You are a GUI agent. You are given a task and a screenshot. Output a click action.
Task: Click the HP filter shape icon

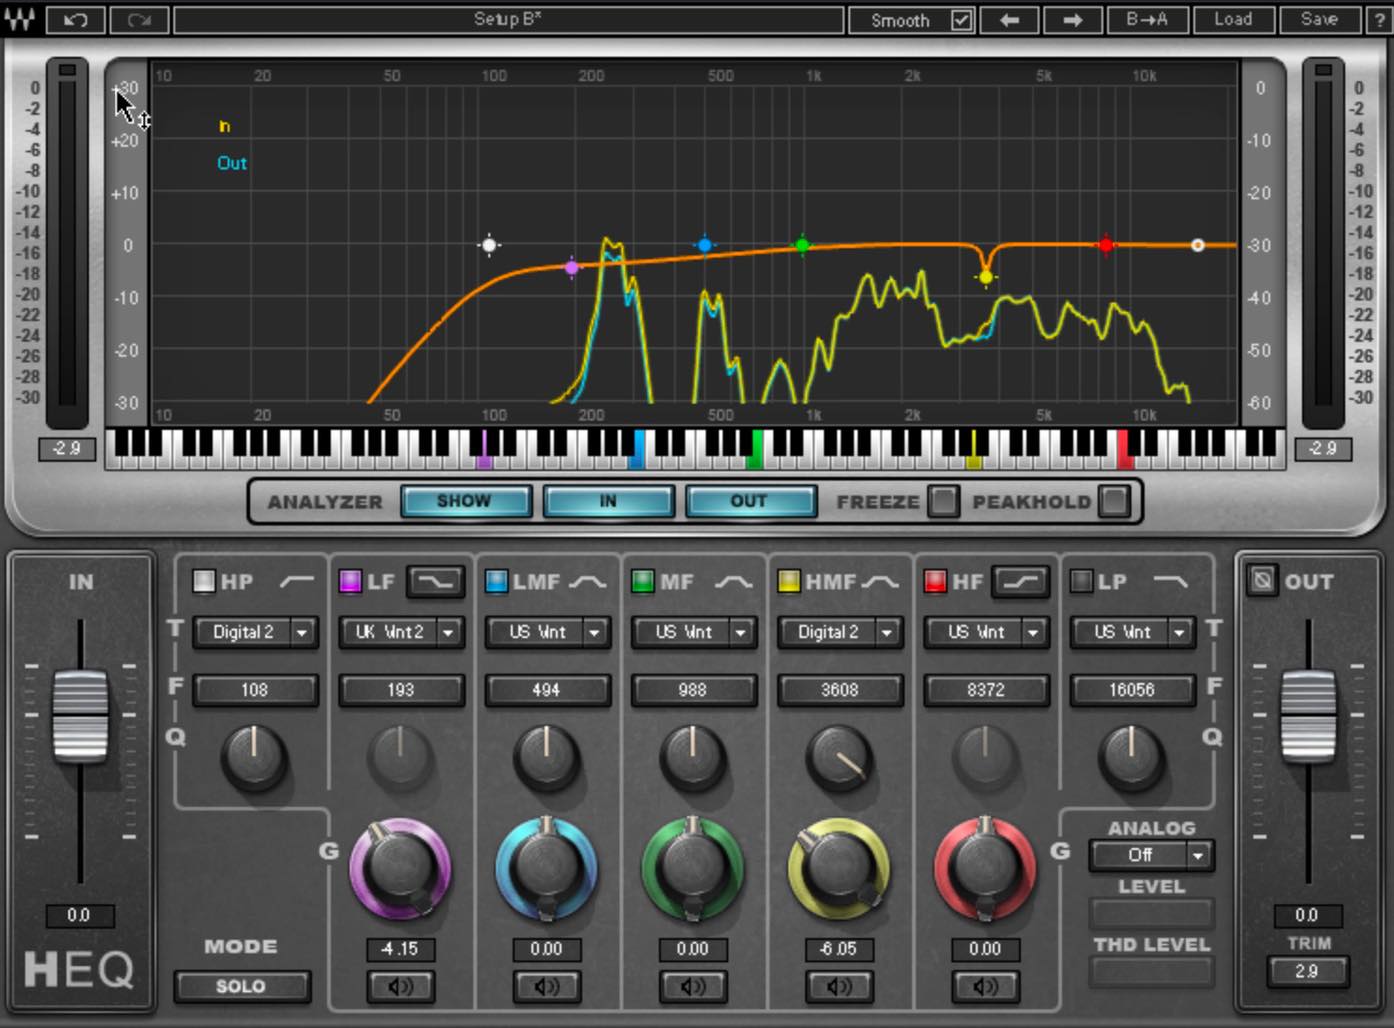pos(296,581)
